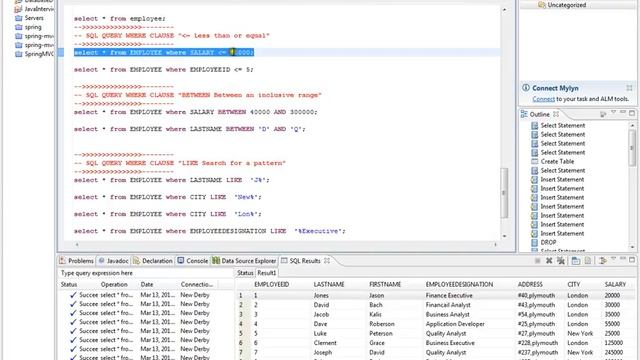Switch to the Problems tab
The image size is (640, 360).
(76, 260)
